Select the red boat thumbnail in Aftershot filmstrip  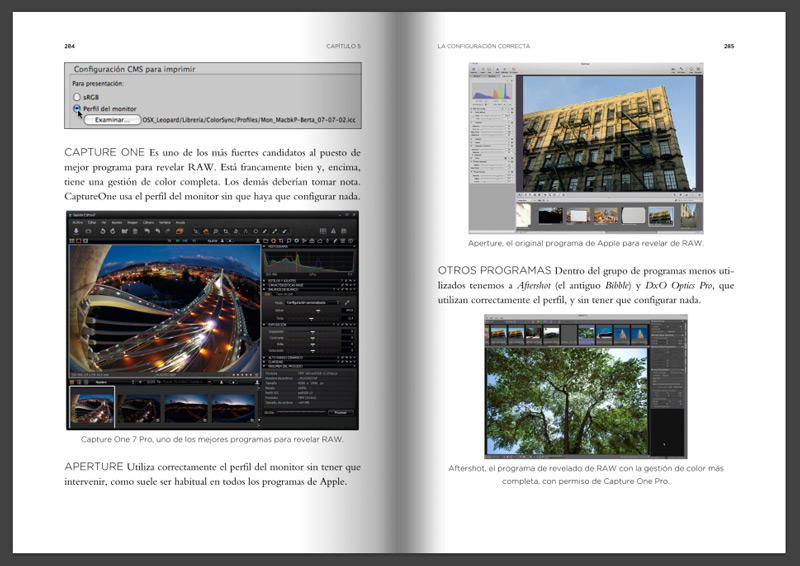[x=604, y=335]
